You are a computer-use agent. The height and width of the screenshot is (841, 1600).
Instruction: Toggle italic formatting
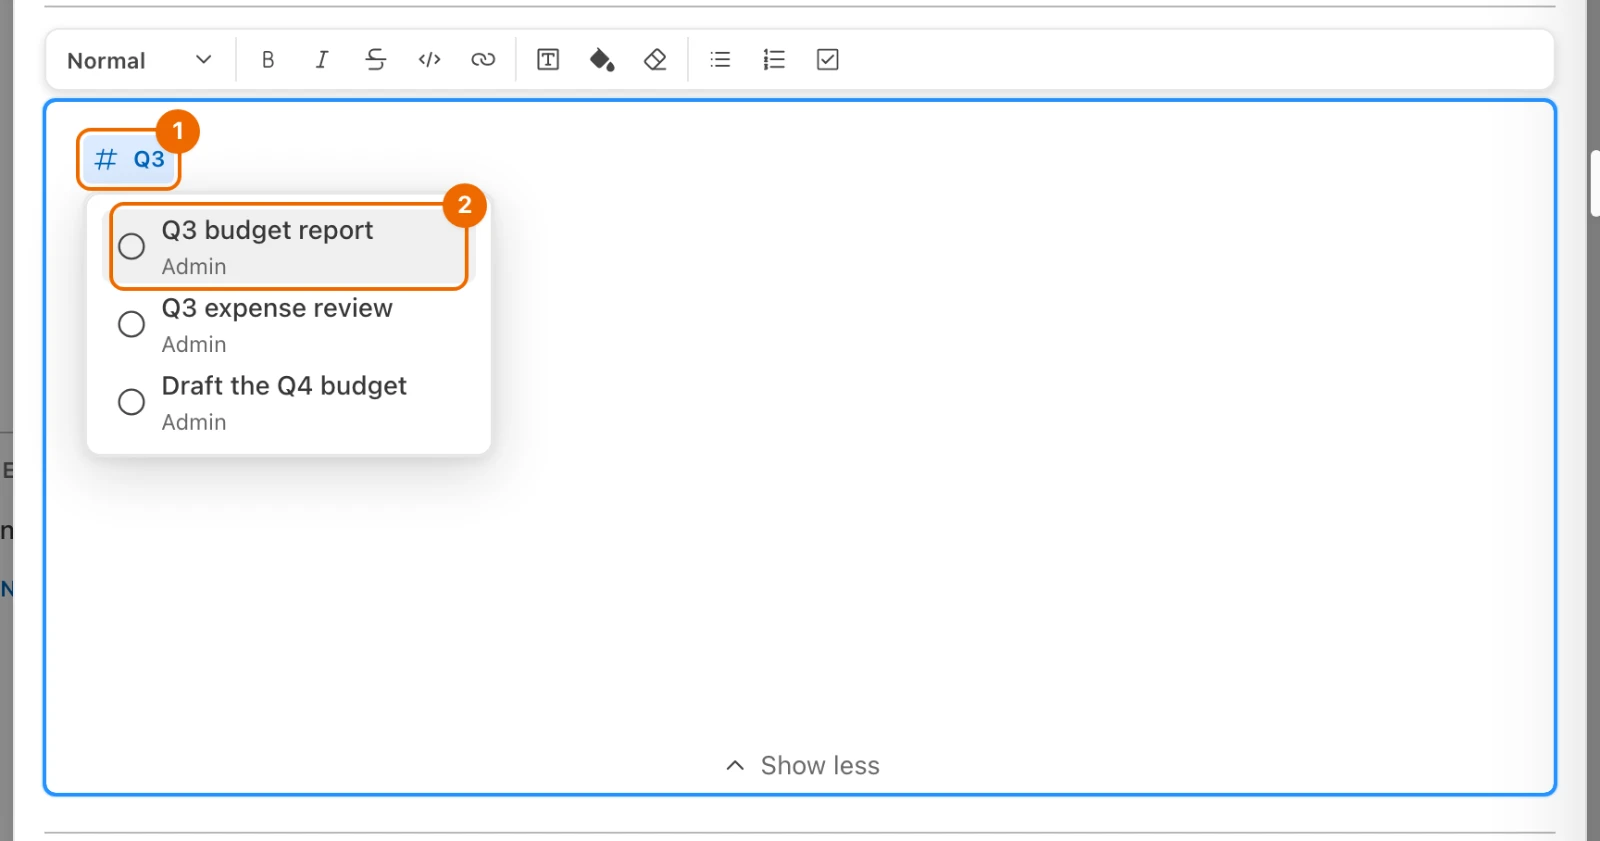pos(322,60)
